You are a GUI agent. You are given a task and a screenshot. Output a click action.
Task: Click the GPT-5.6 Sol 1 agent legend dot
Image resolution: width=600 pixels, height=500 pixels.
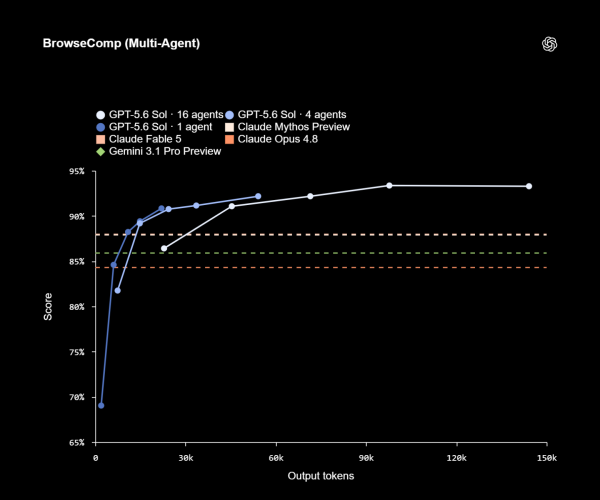[100, 127]
